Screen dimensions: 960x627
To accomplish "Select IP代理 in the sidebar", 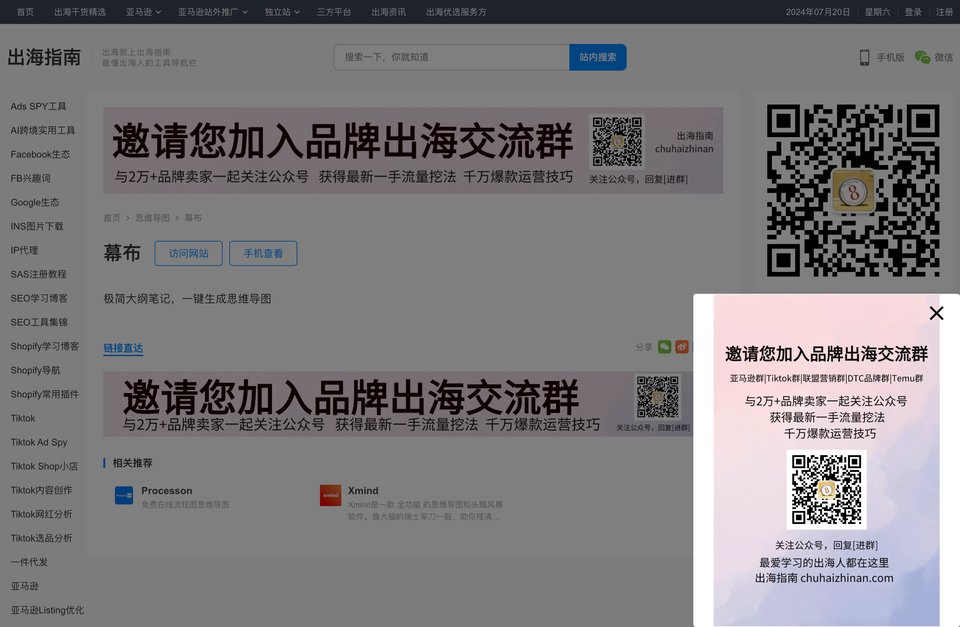I will (x=24, y=250).
